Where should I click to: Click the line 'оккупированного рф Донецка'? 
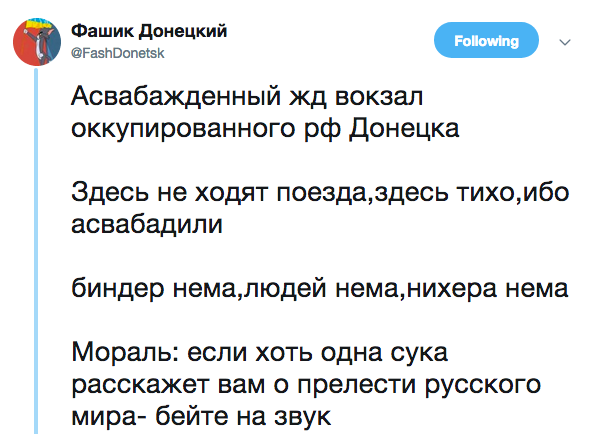[265, 129]
